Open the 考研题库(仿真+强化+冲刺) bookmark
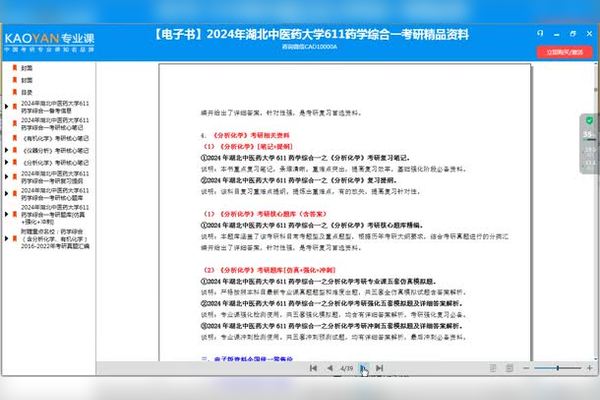 (x=55, y=214)
